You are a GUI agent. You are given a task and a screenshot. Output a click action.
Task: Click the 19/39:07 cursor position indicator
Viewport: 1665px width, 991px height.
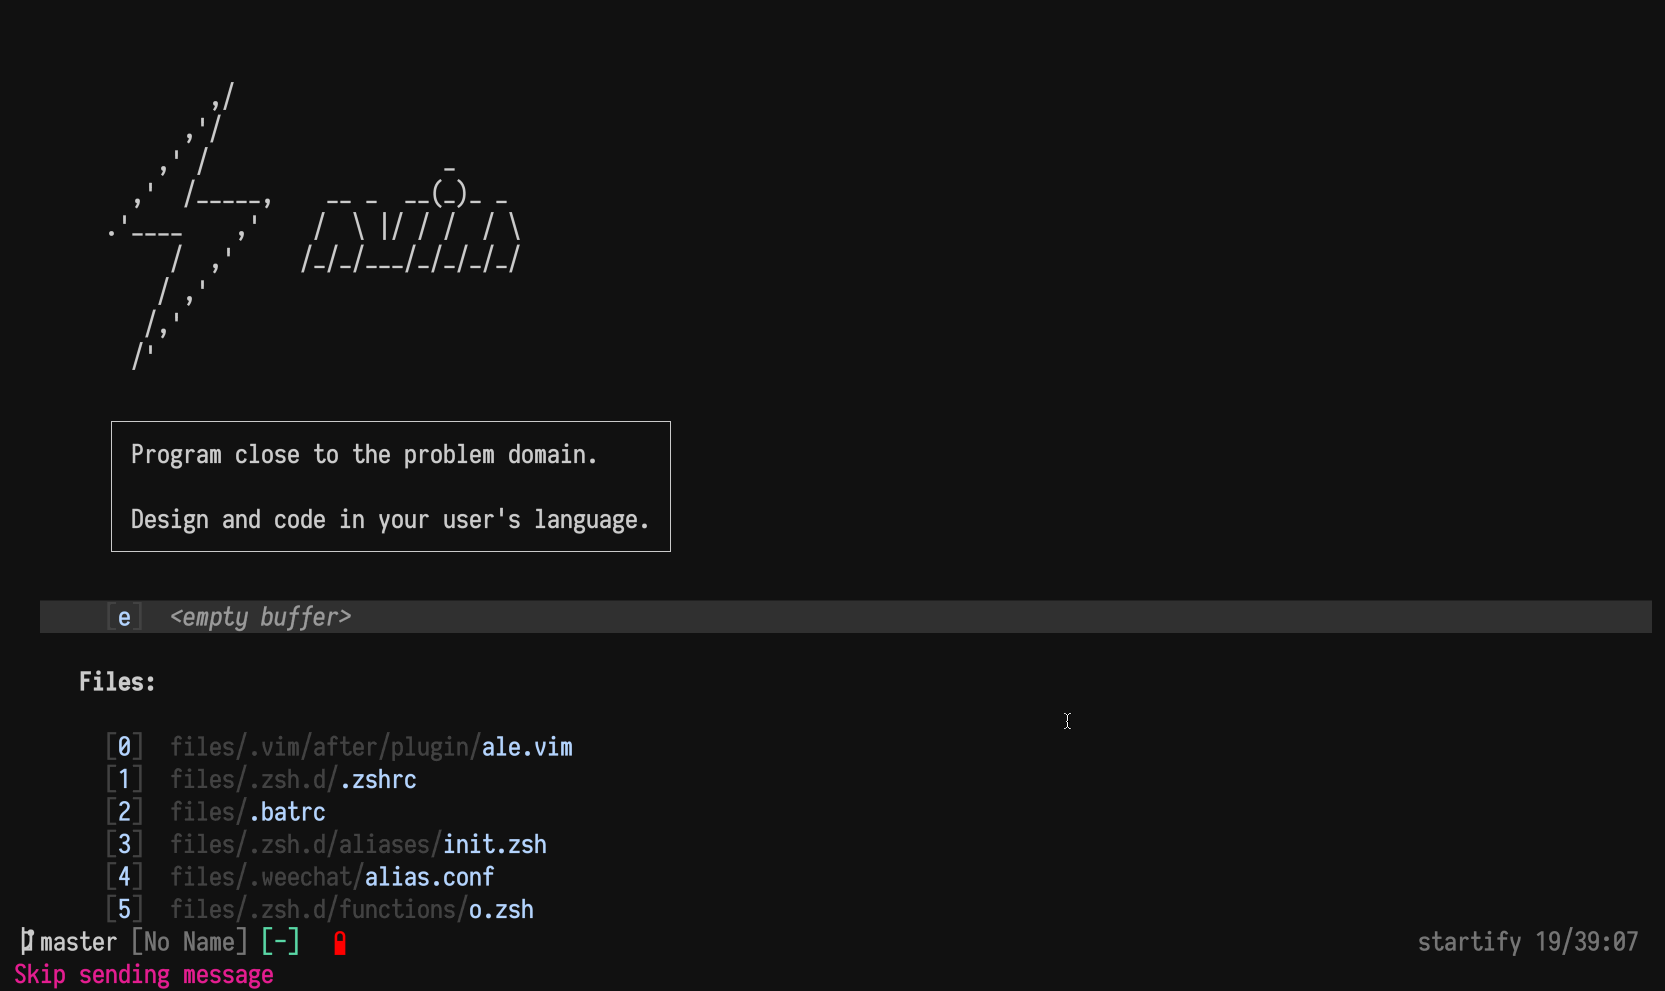tap(1587, 942)
